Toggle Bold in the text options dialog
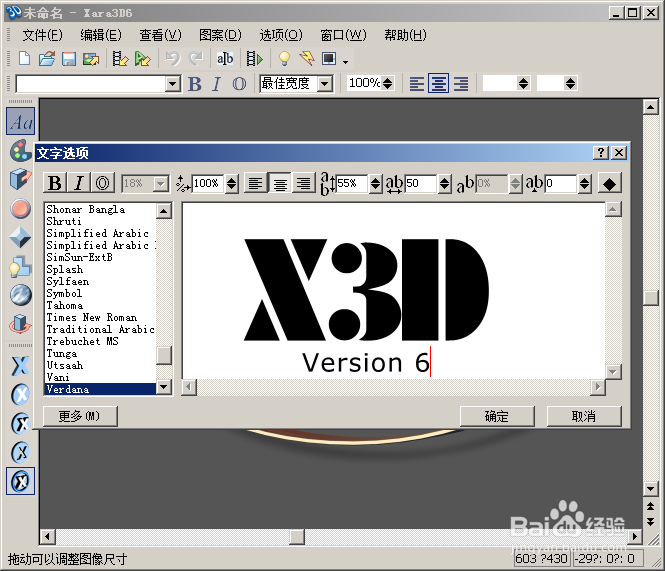Screen dimensions: 665x571 [x=55, y=184]
